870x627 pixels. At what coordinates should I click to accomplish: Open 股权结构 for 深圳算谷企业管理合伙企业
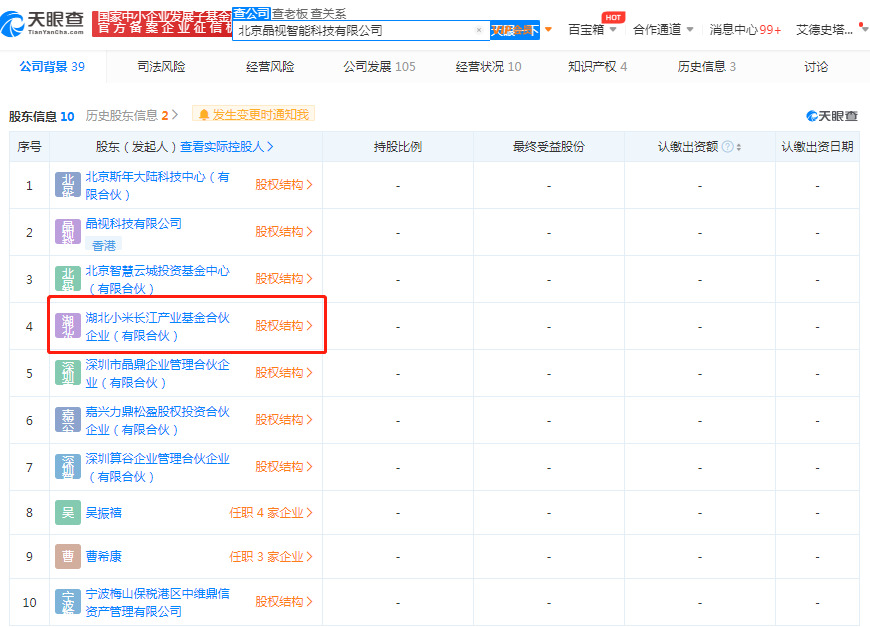pyautogui.click(x=284, y=467)
